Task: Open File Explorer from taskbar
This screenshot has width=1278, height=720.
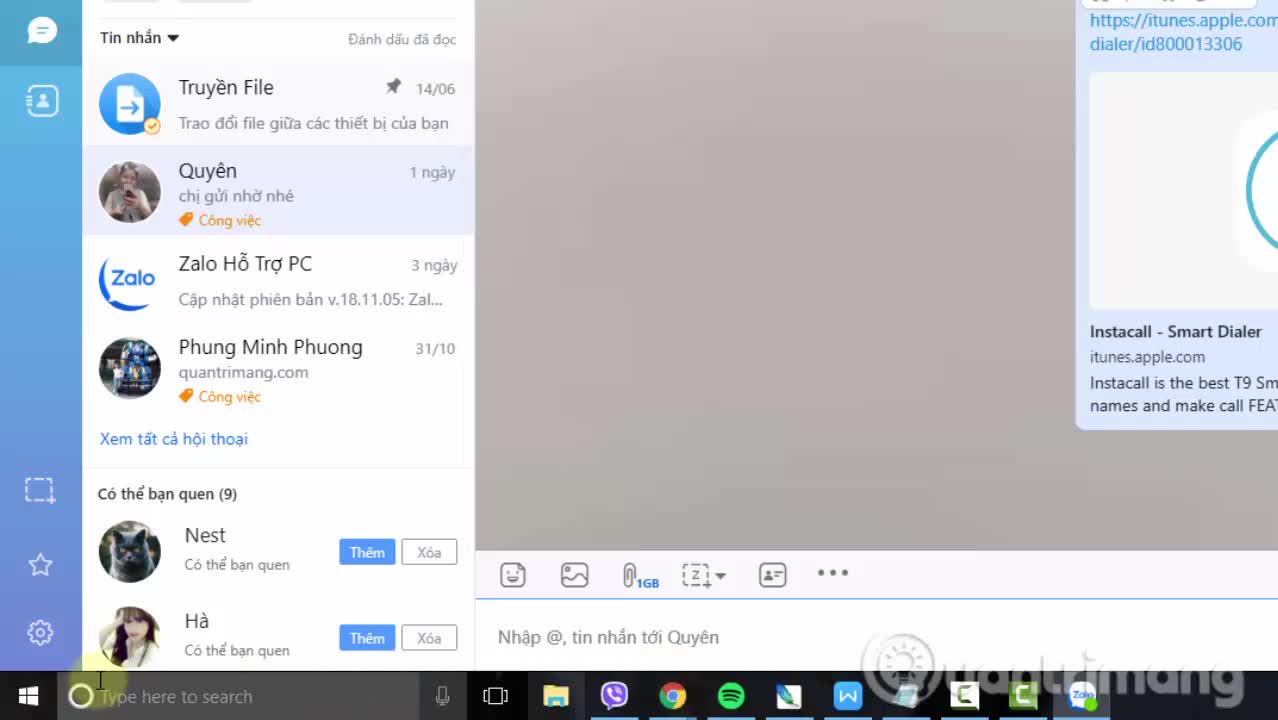Action: pyautogui.click(x=556, y=696)
